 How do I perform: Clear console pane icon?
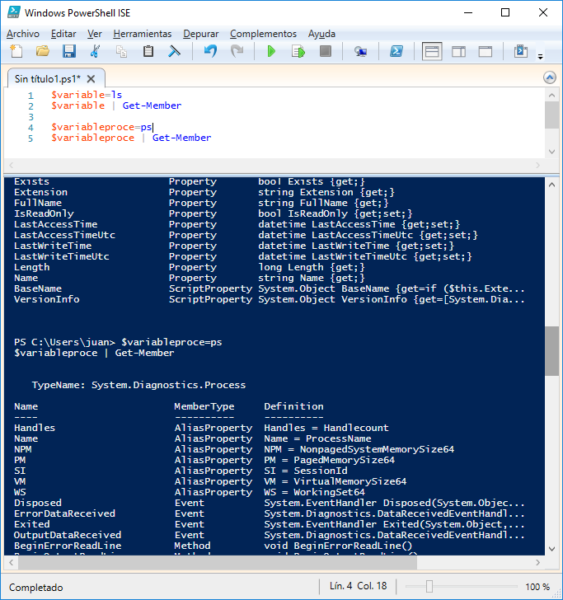pos(174,51)
